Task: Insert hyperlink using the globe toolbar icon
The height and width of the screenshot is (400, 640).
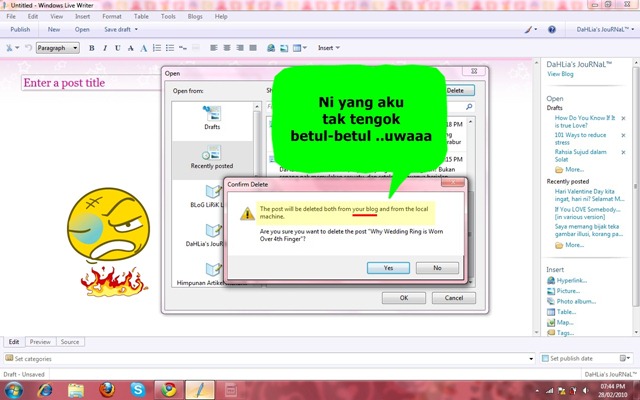Action: (271, 48)
